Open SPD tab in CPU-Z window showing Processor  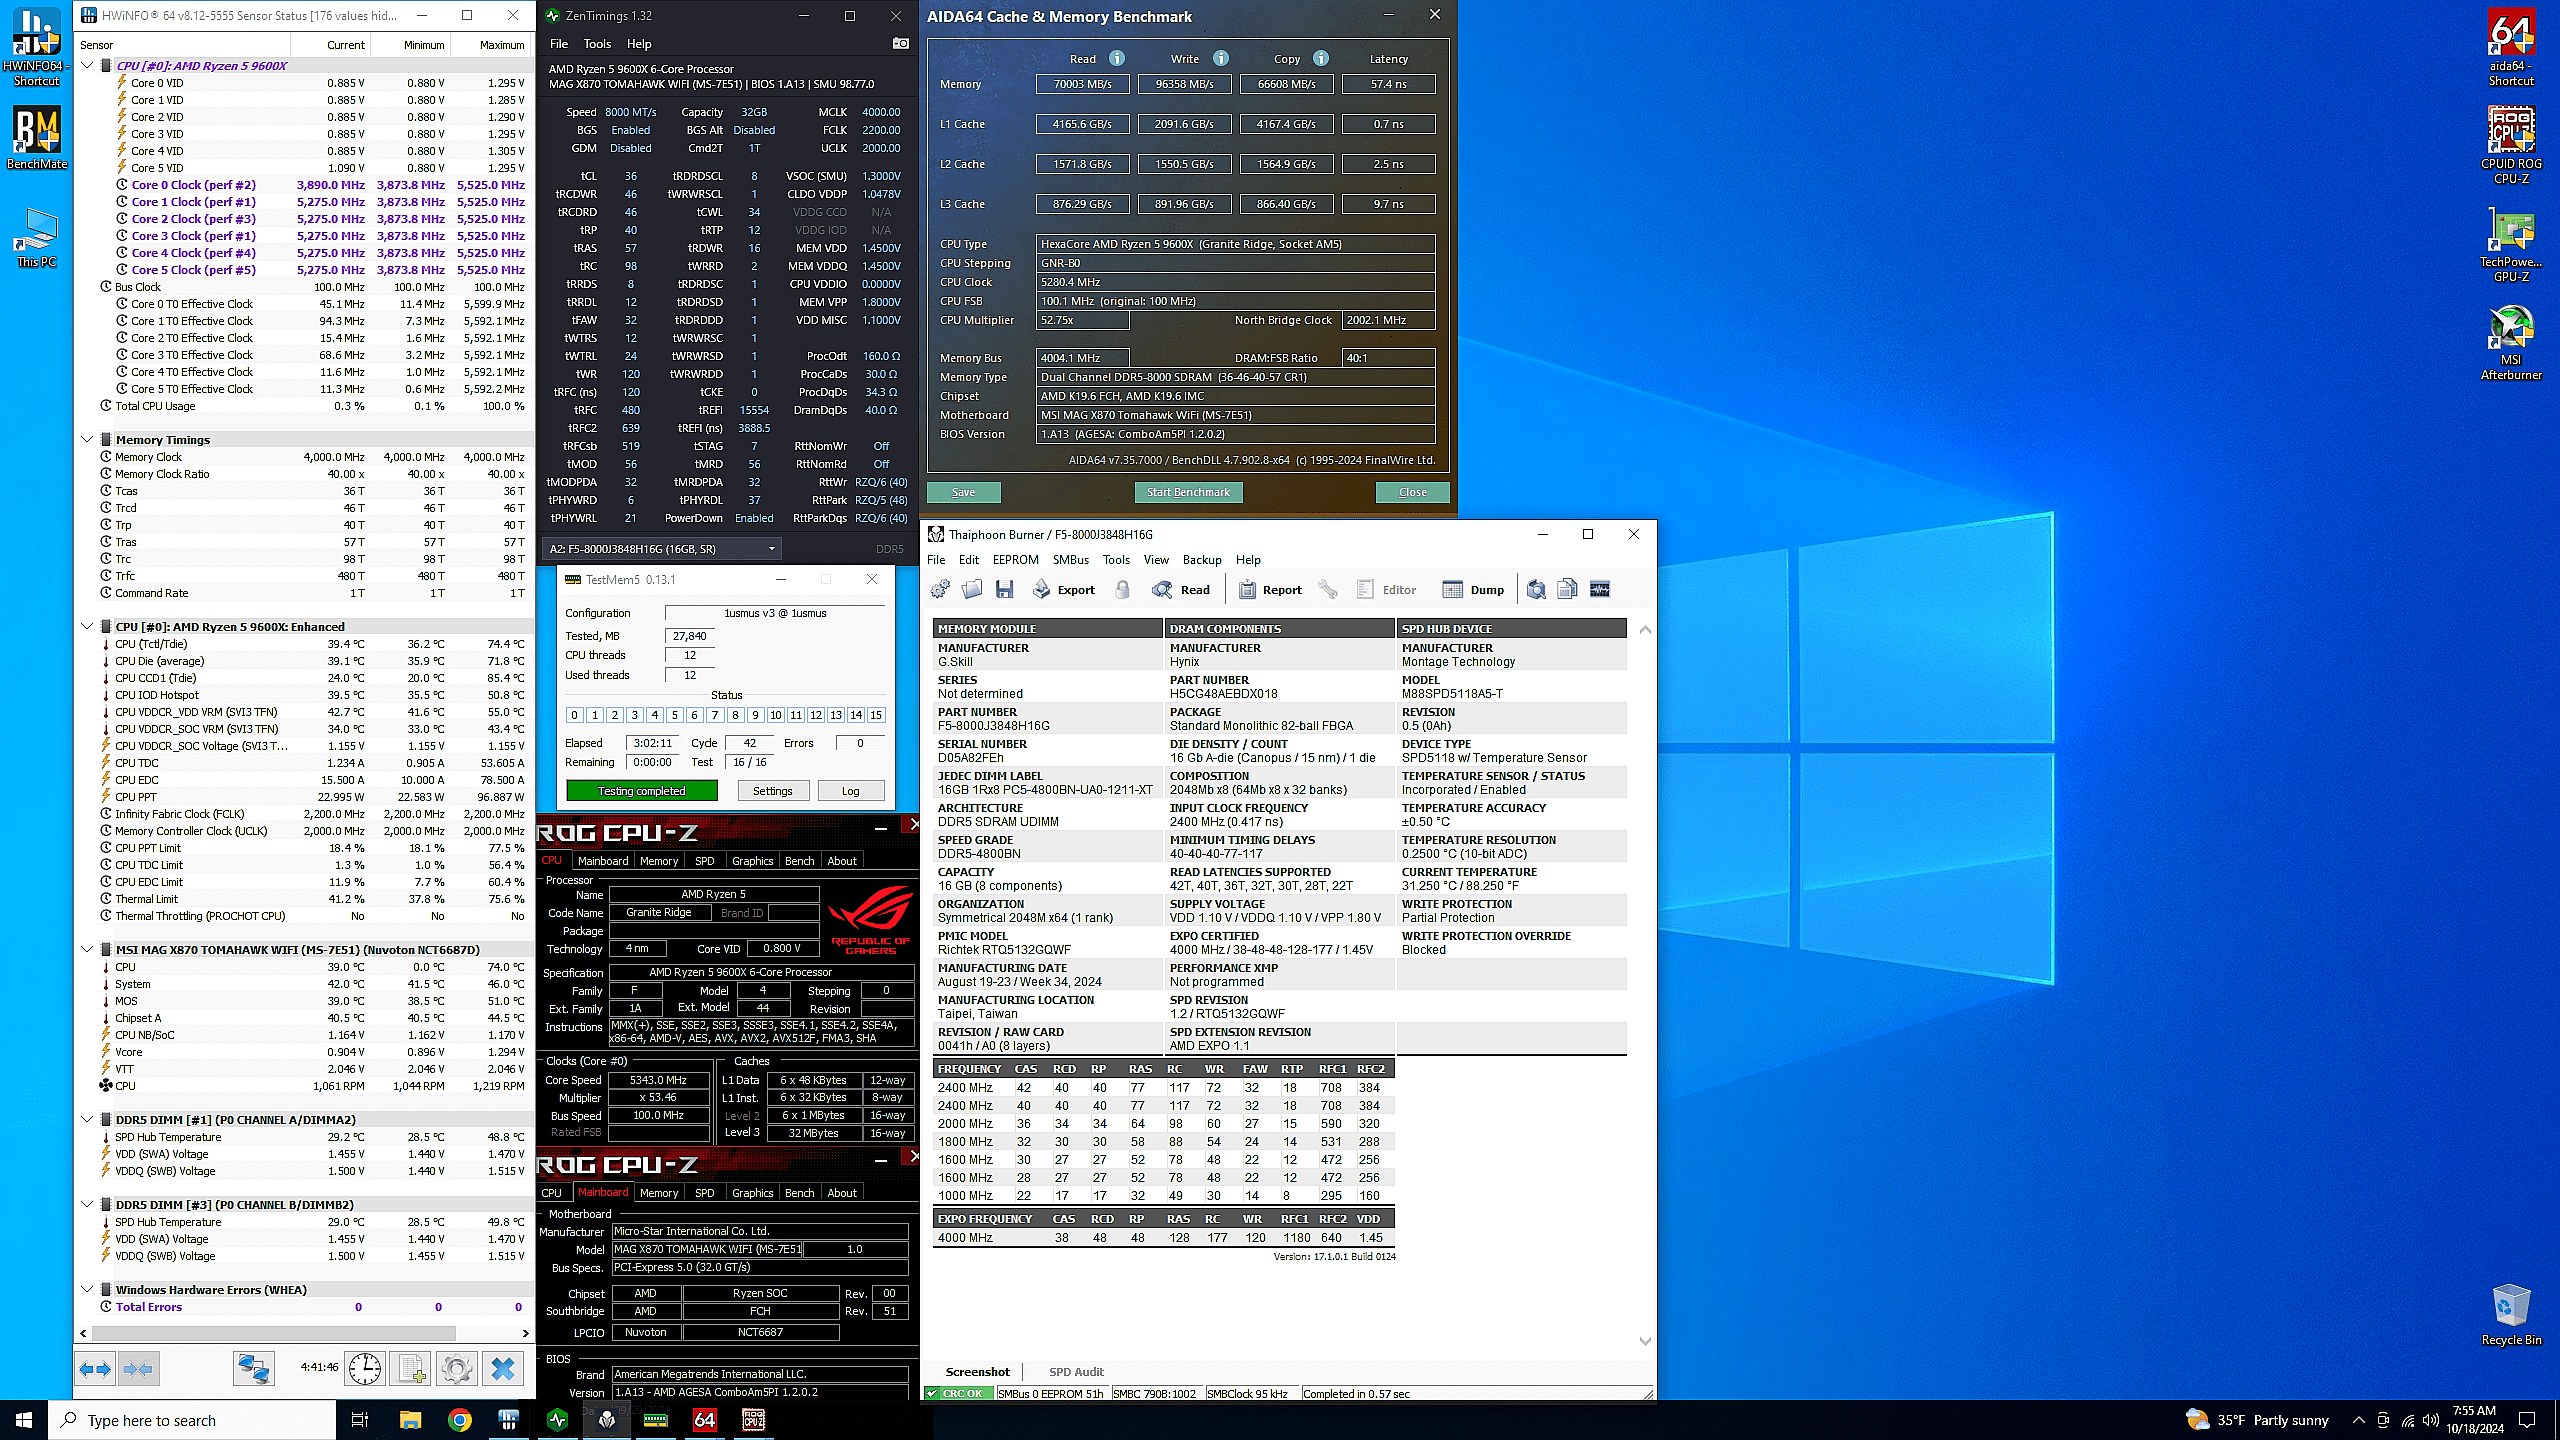(705, 861)
